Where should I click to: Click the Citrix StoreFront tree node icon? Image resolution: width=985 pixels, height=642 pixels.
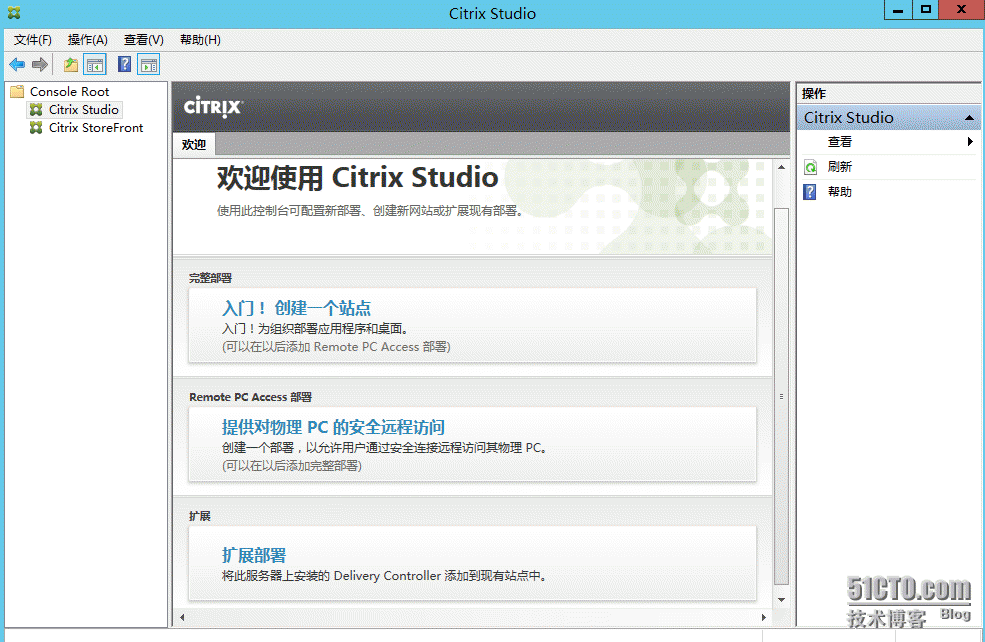click(x=36, y=128)
